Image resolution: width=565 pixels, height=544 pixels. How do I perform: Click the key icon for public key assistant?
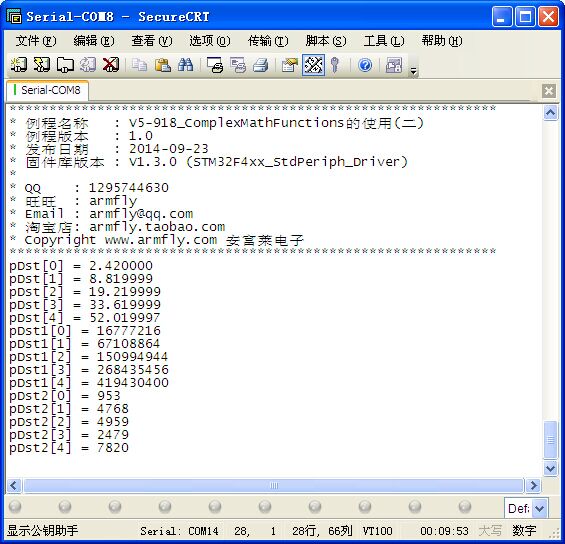335,65
